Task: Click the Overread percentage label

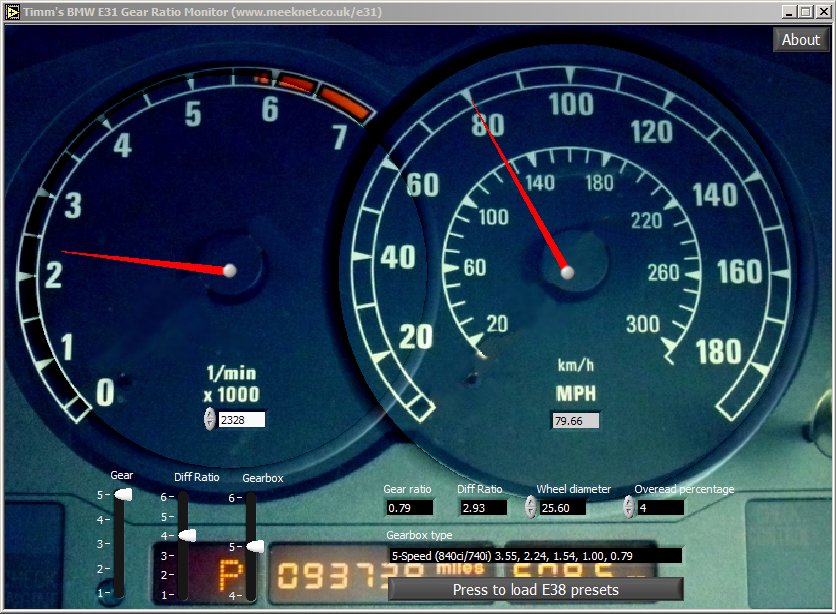Action: (684, 489)
